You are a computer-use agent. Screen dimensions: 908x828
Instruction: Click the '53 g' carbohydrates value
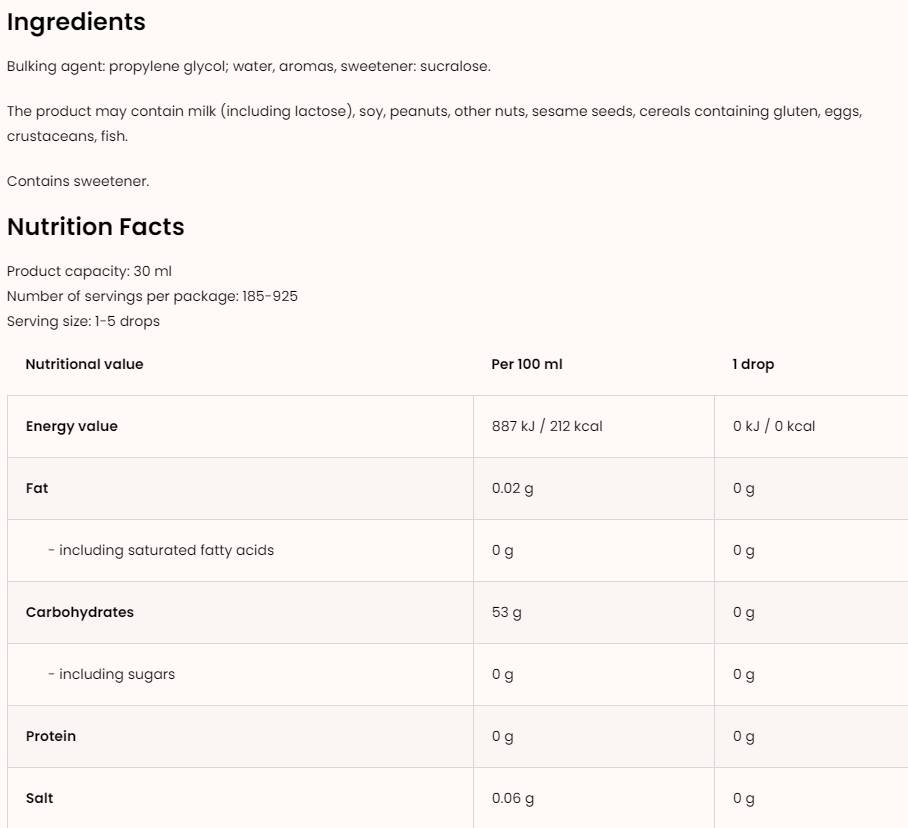coord(507,612)
